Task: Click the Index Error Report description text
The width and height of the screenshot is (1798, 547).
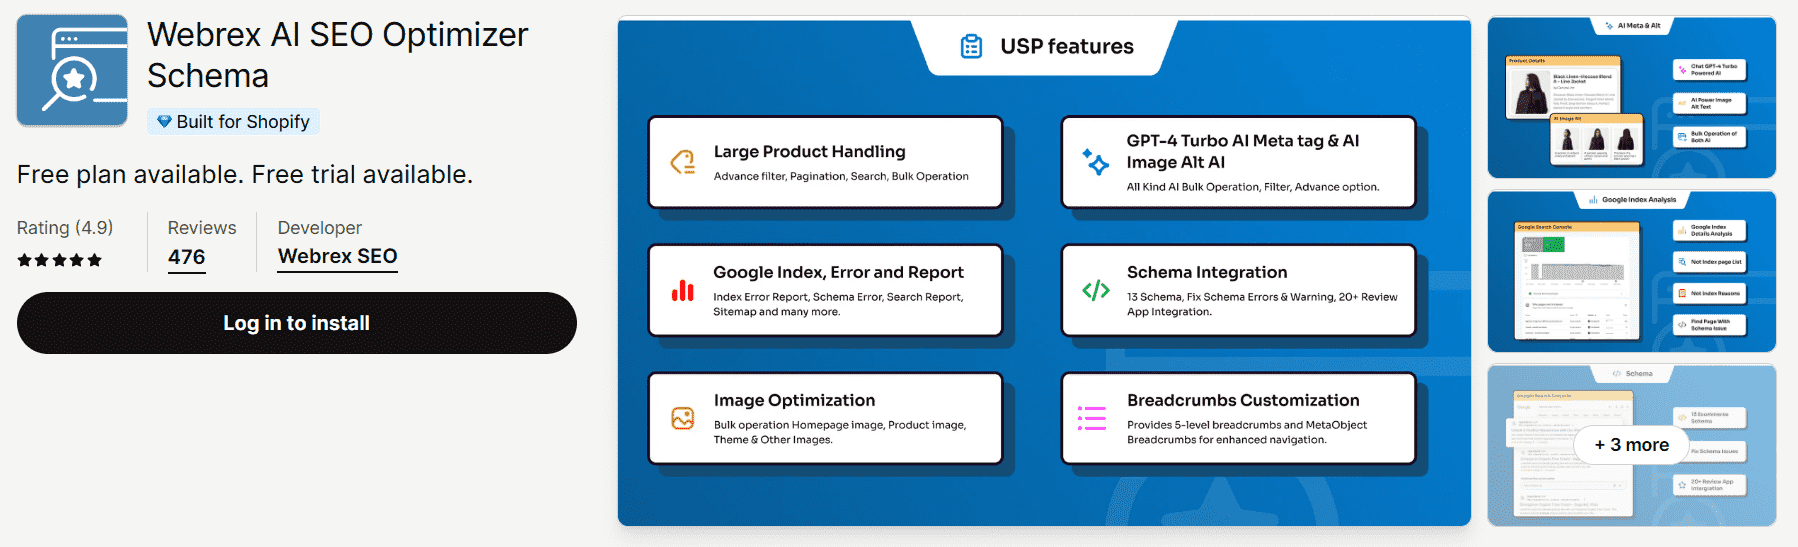Action: coord(838,304)
